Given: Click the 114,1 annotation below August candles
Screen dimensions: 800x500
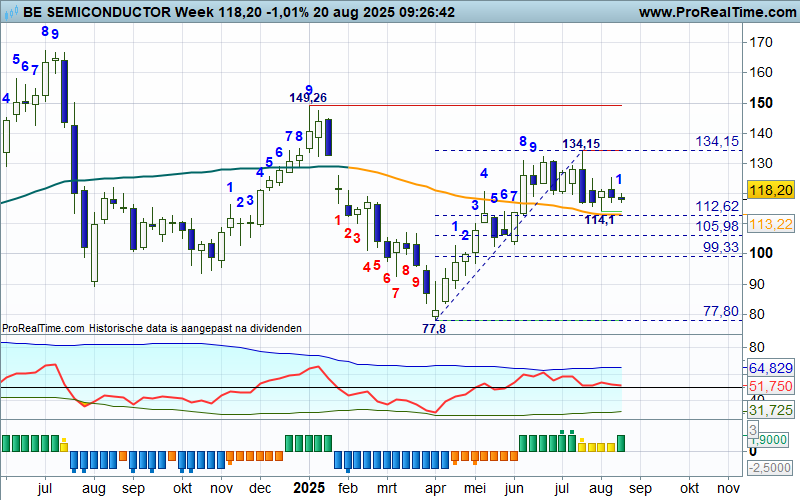Looking at the screenshot, I should pyautogui.click(x=599, y=219).
